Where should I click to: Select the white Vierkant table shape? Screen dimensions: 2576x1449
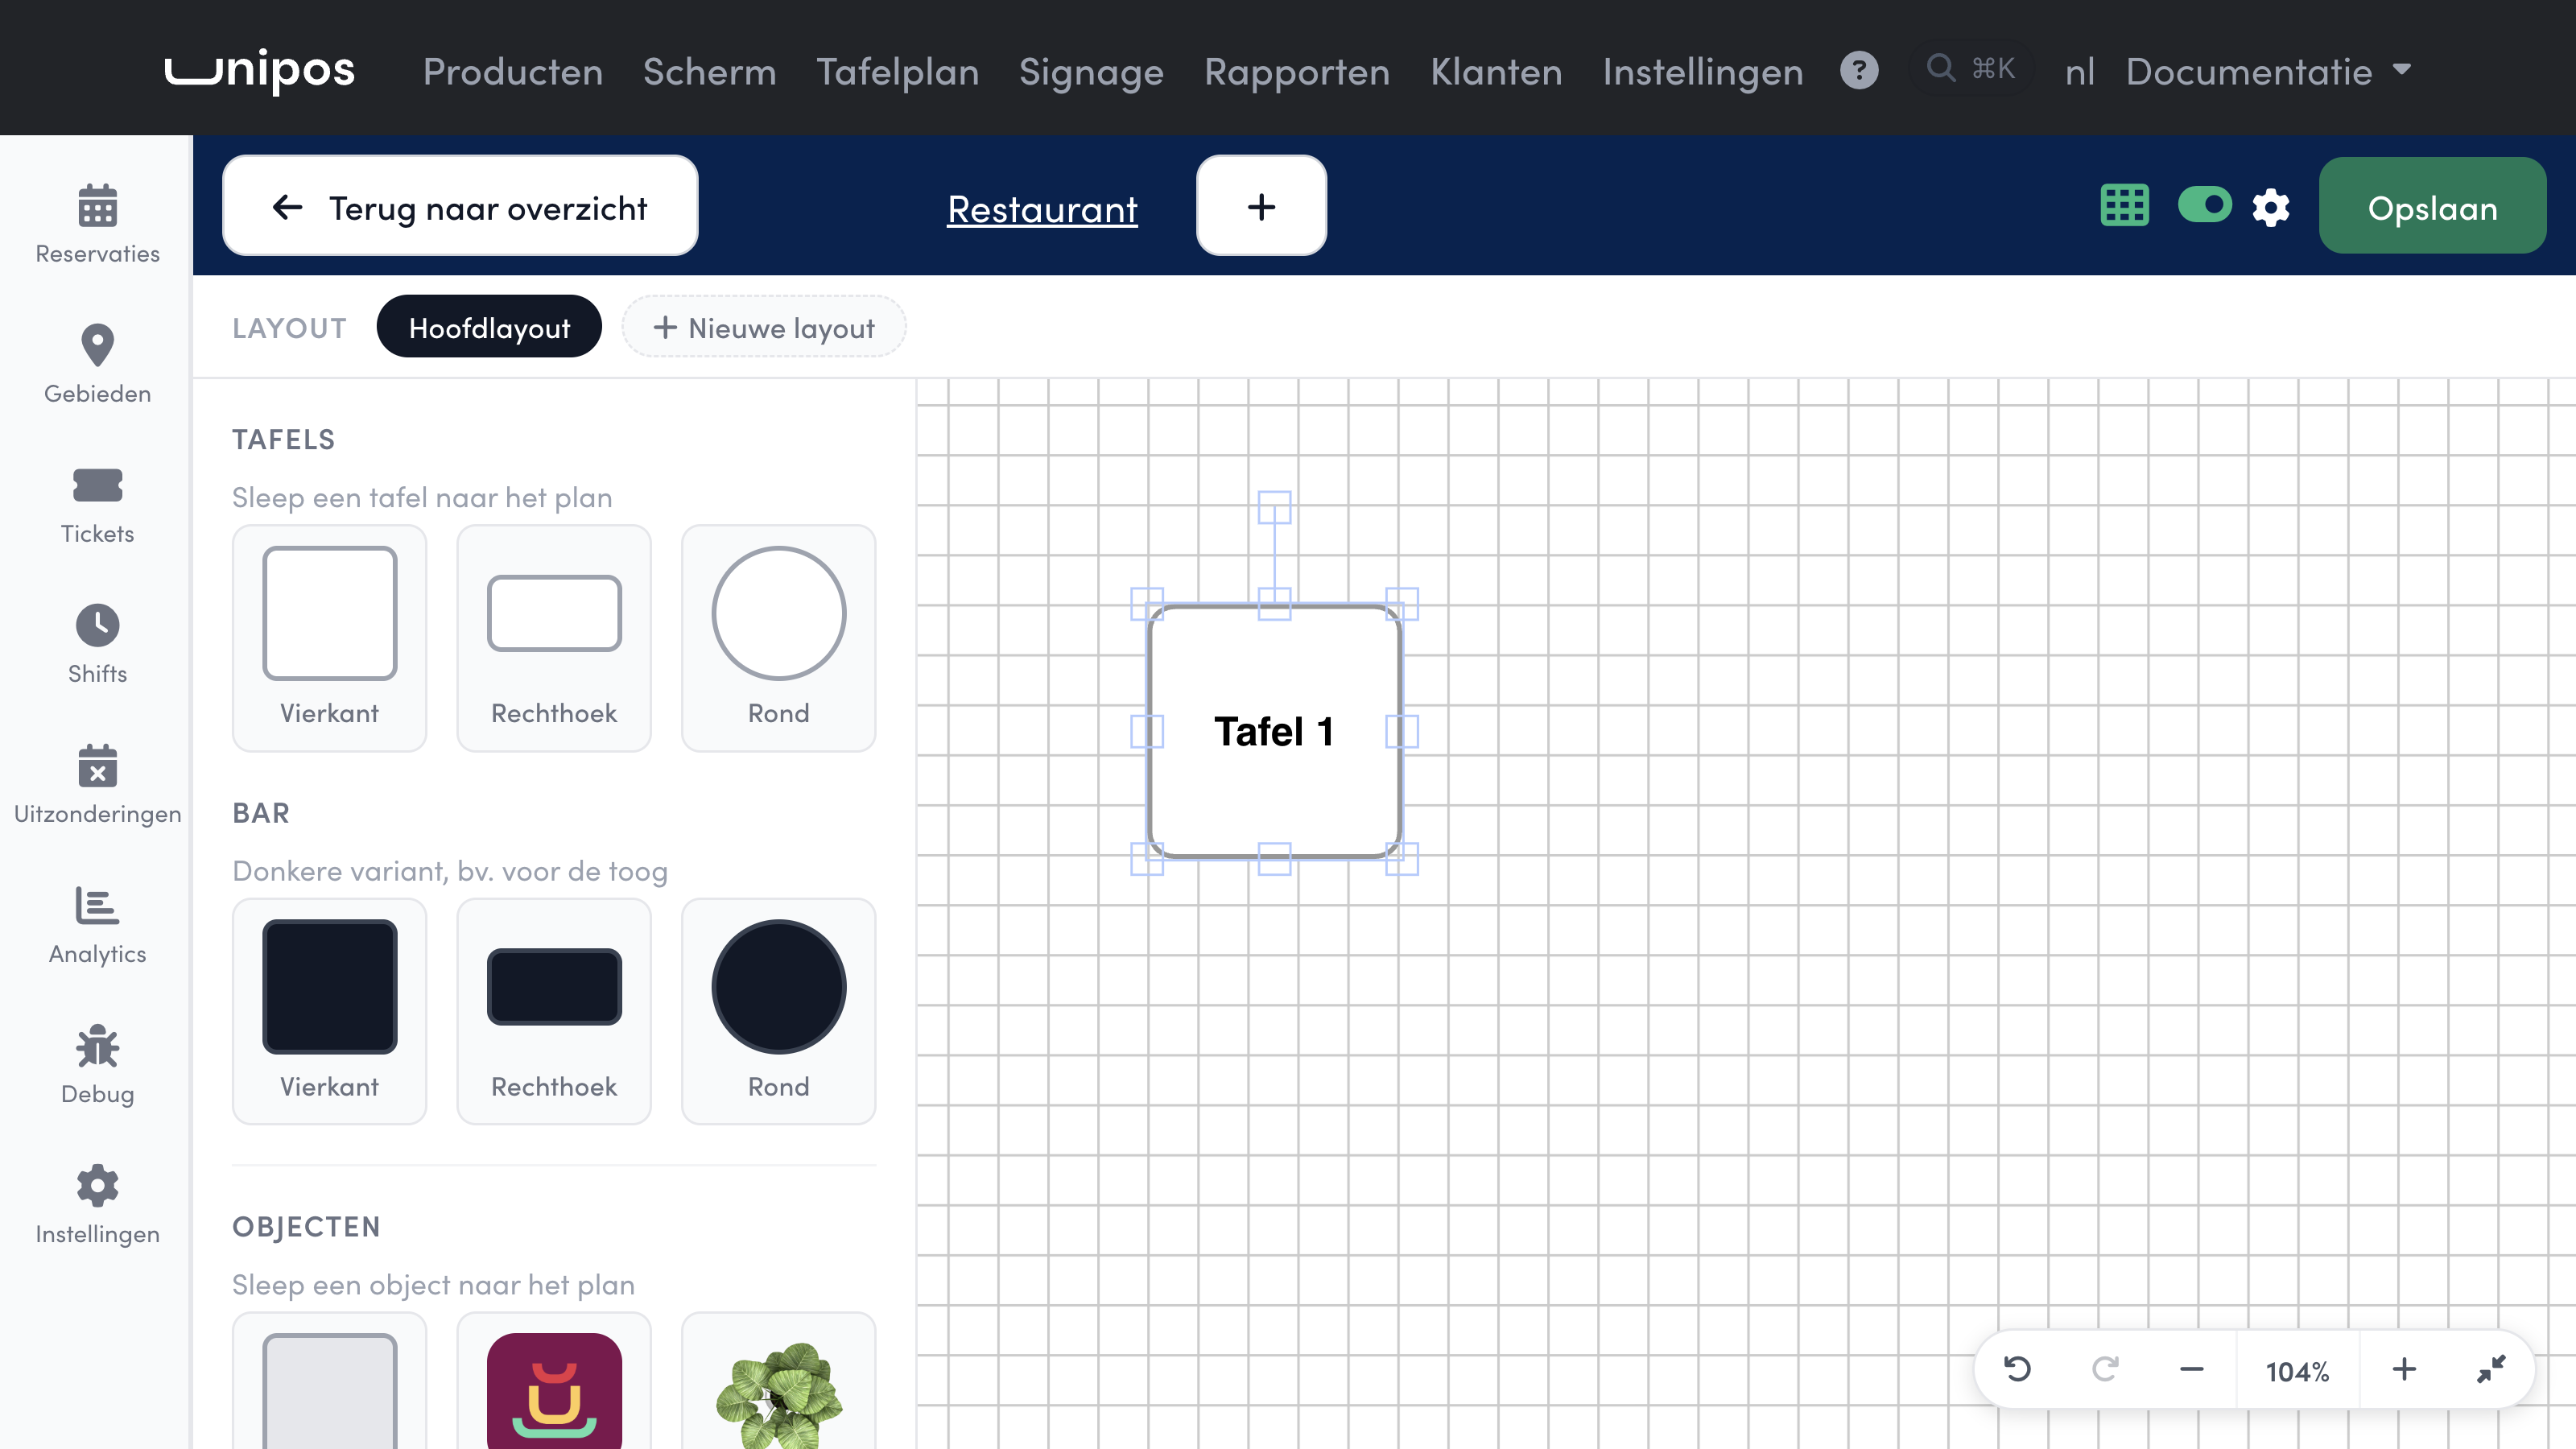[x=330, y=638]
